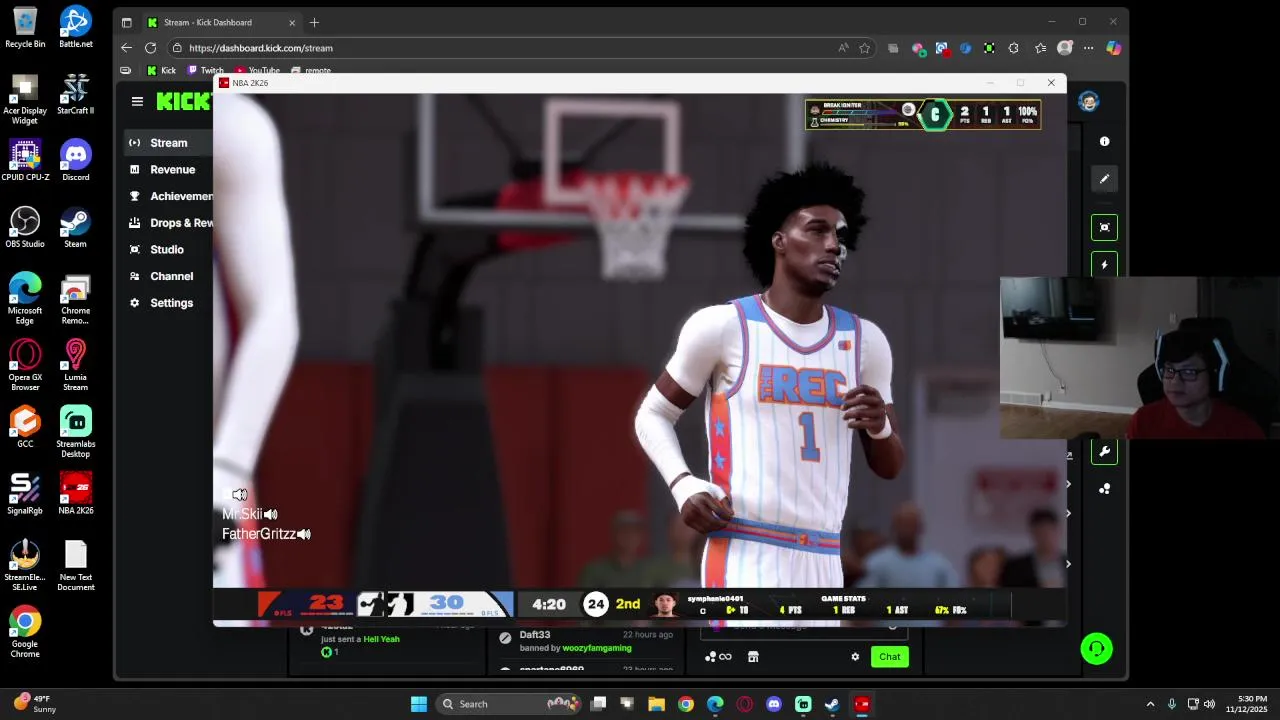Open woozyfamgaming moderator link
The height and width of the screenshot is (720, 1280).
tap(597, 648)
